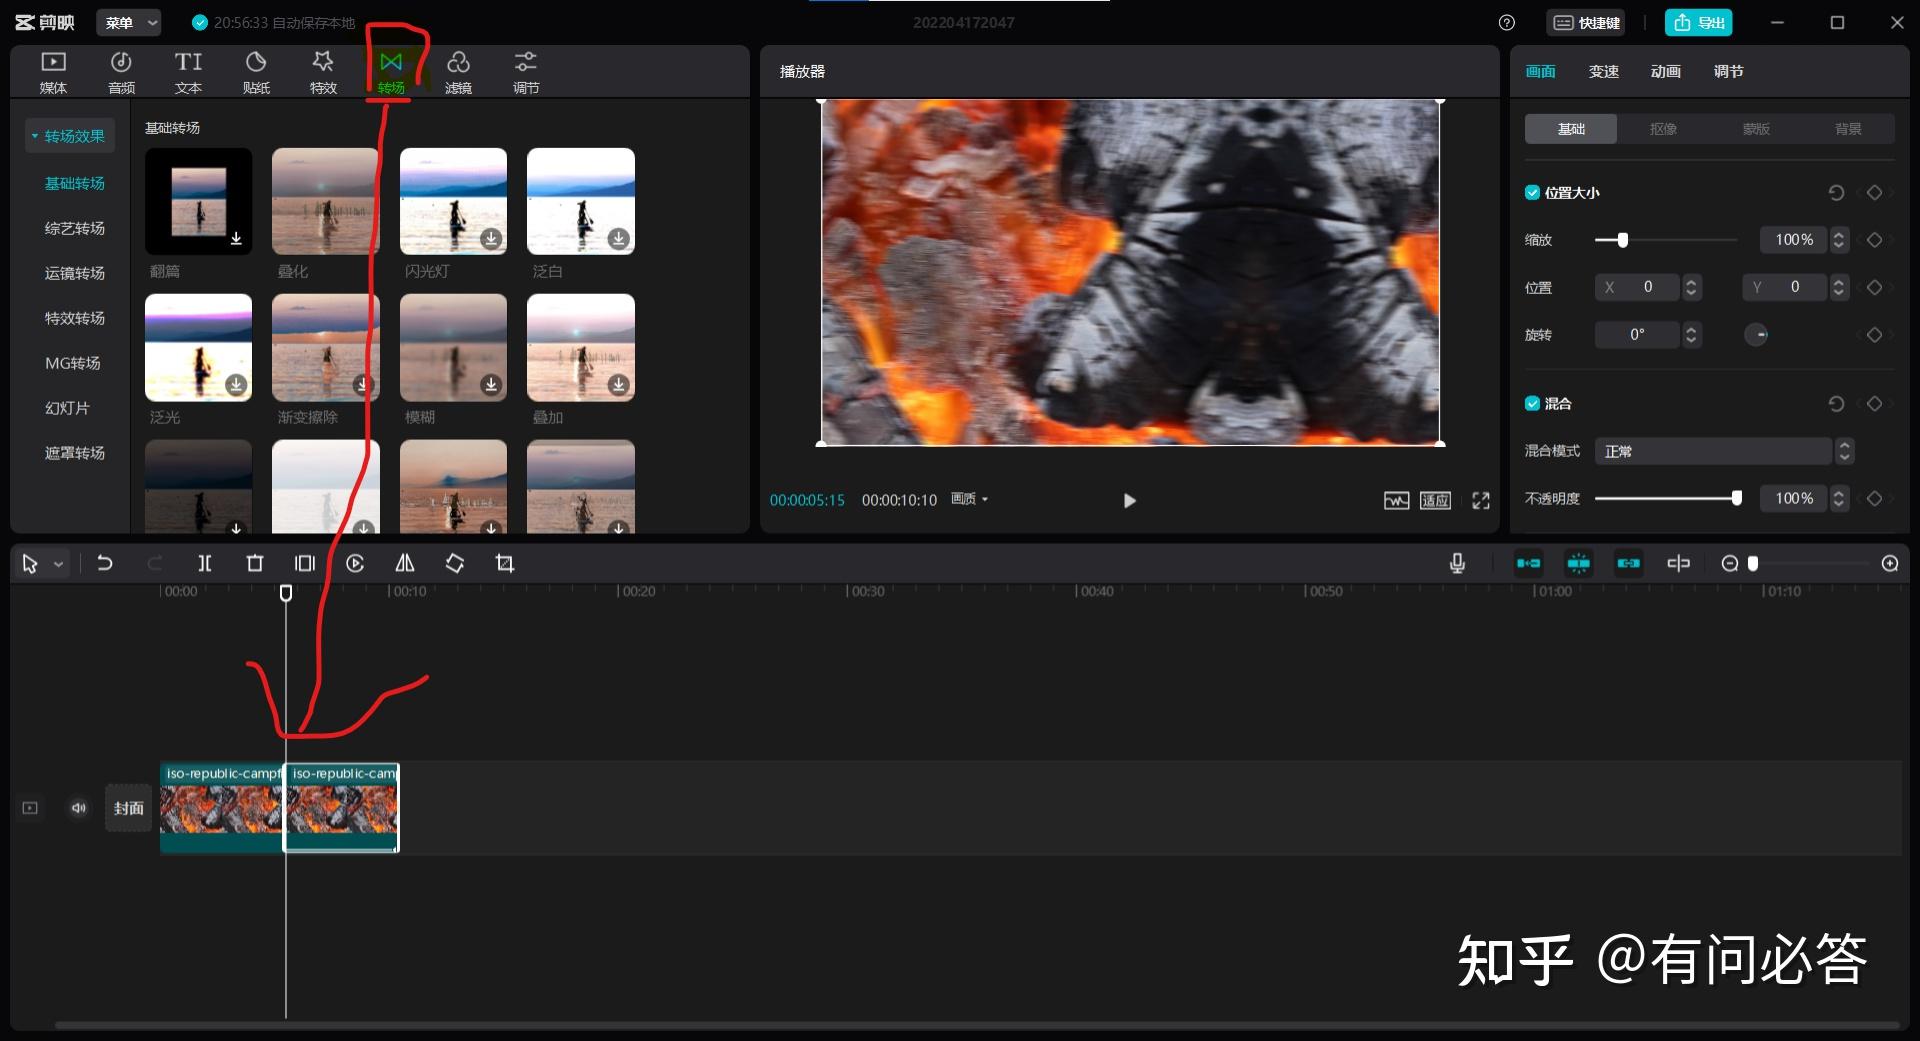This screenshot has width=1920, height=1041.
Task: Adjust the Y position stepper
Action: (x=1838, y=287)
